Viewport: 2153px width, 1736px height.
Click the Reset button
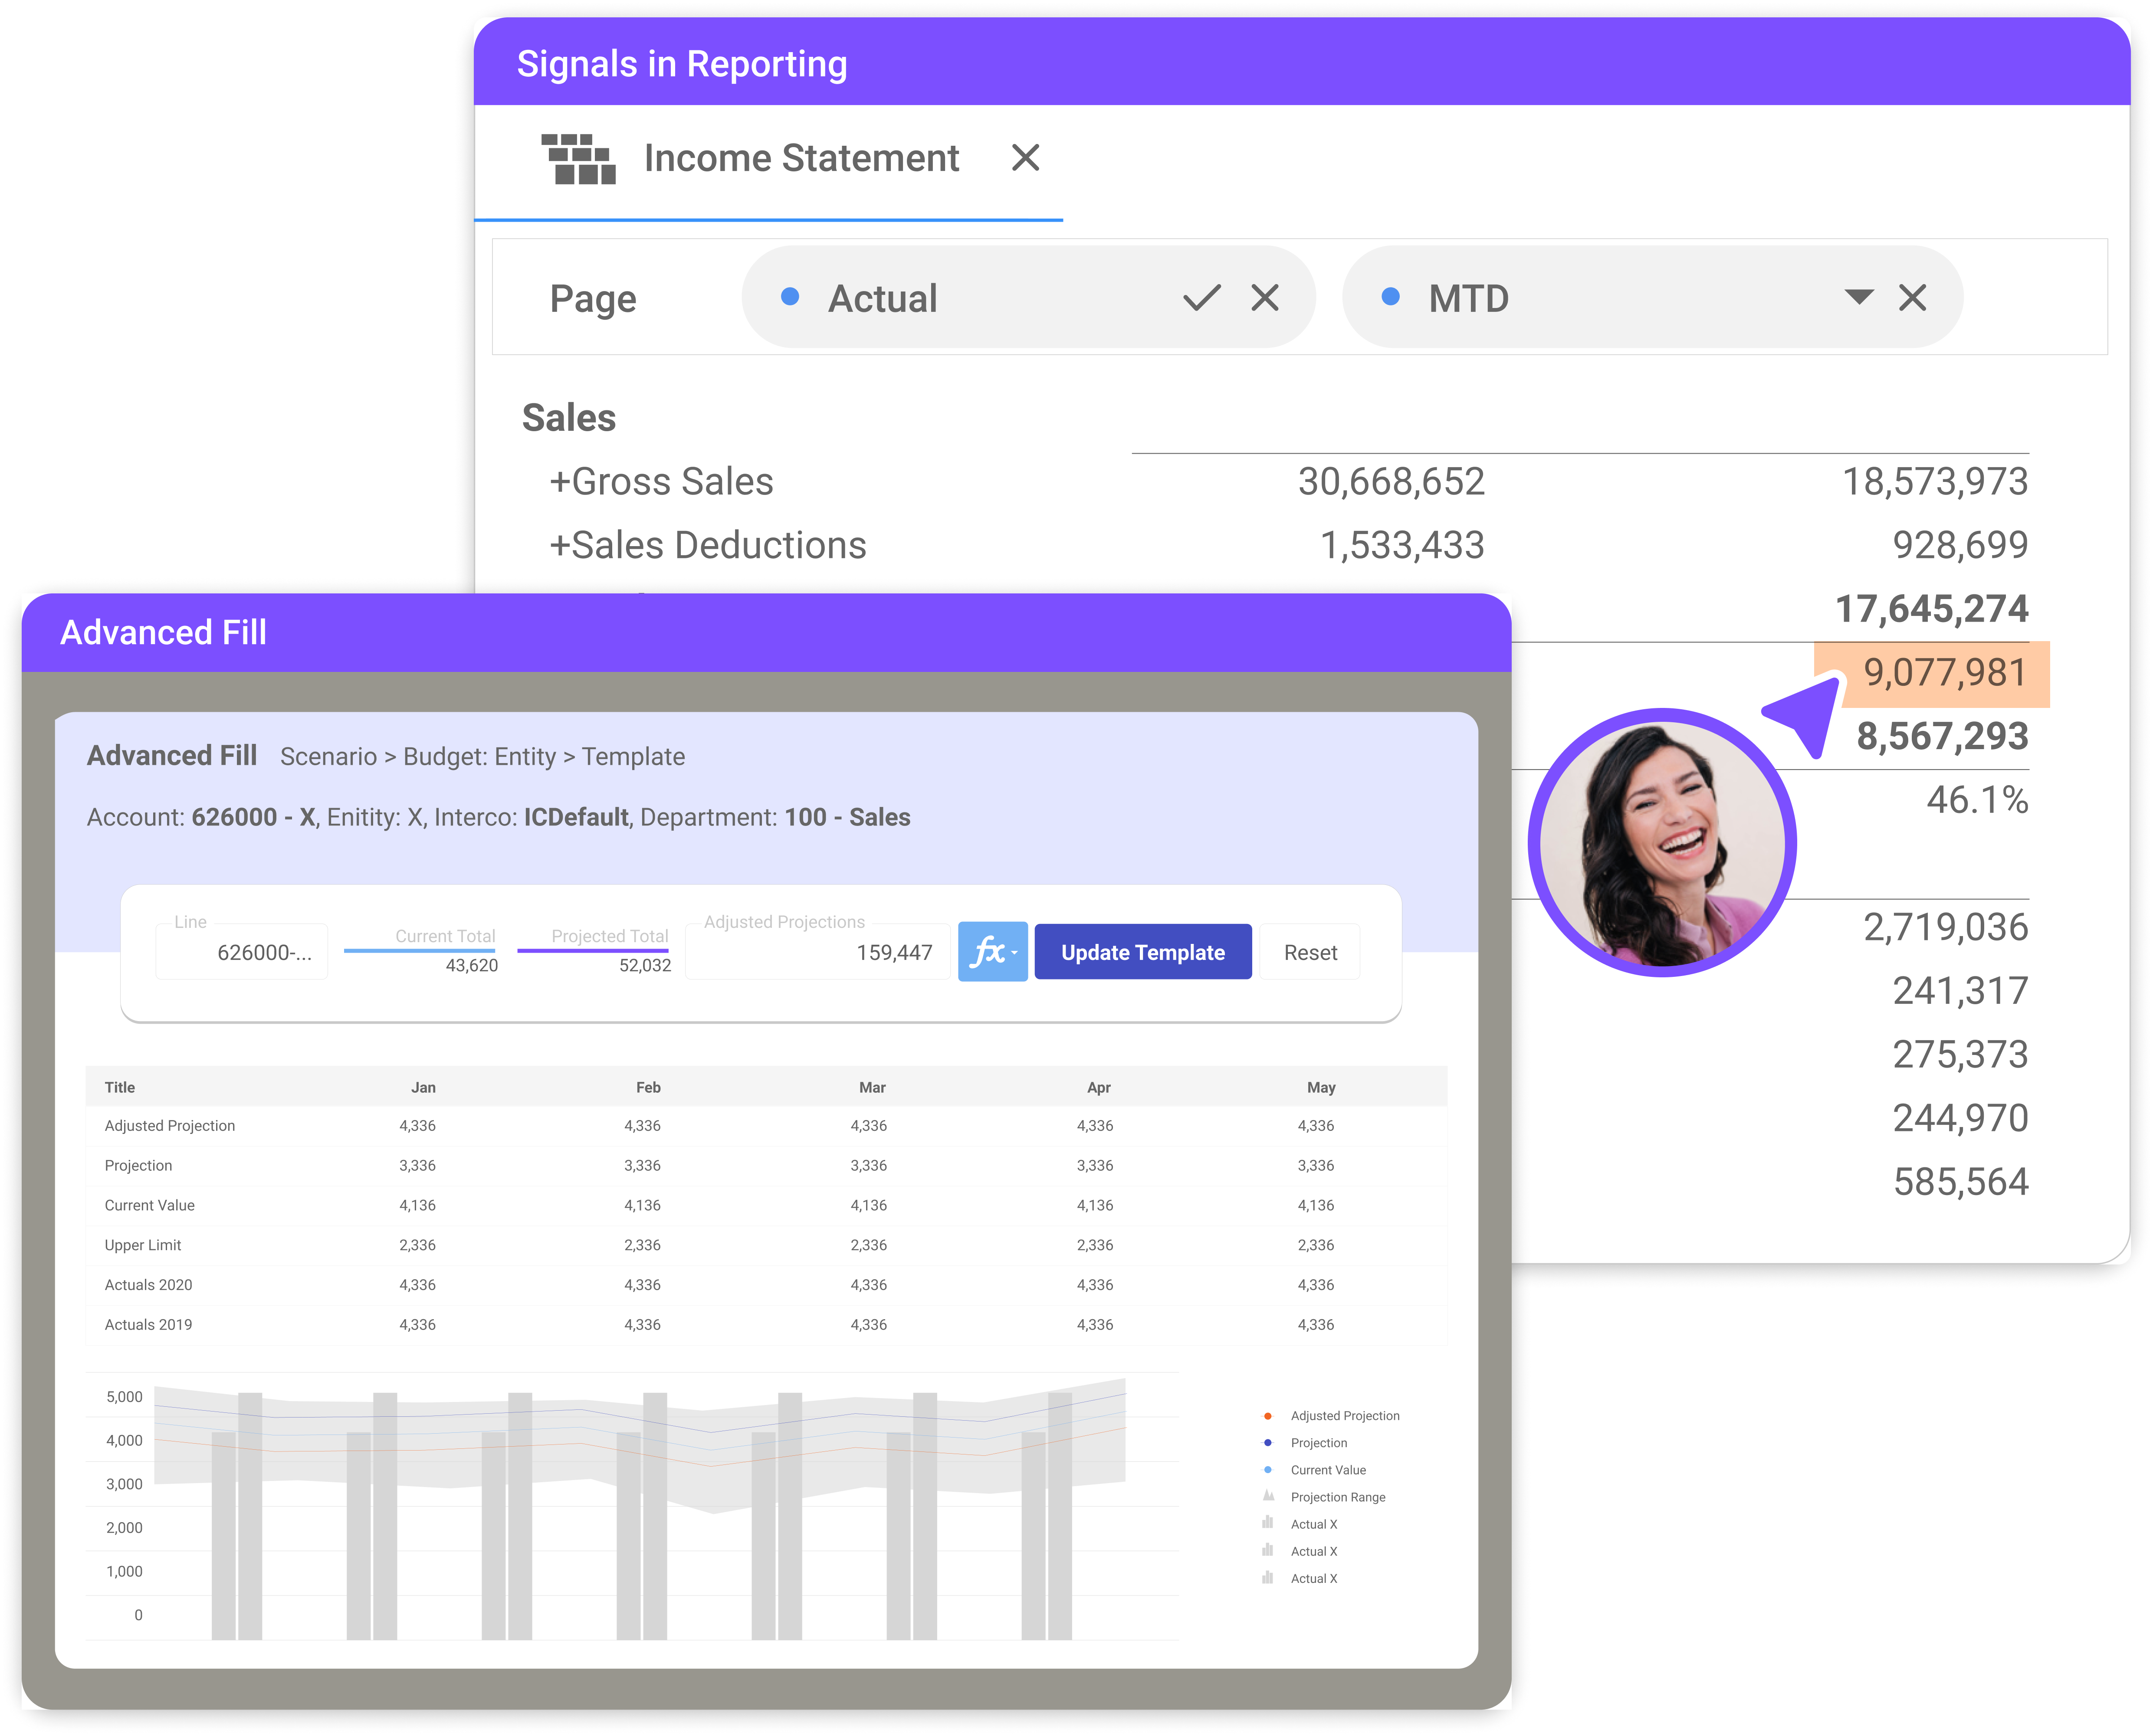click(x=1310, y=951)
